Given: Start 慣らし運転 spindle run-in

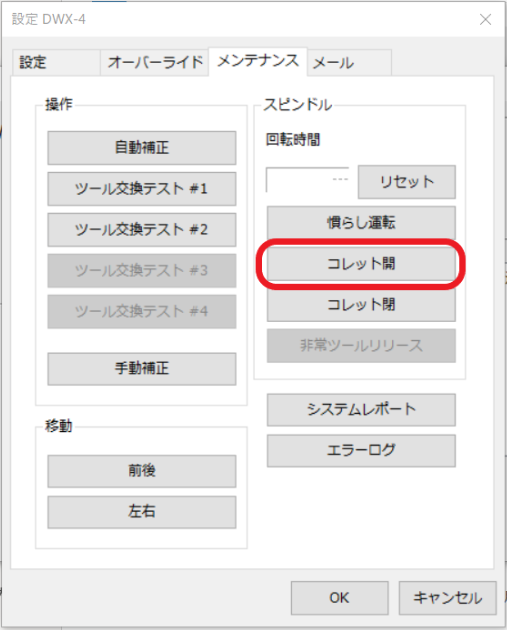Looking at the screenshot, I should 361,223.
